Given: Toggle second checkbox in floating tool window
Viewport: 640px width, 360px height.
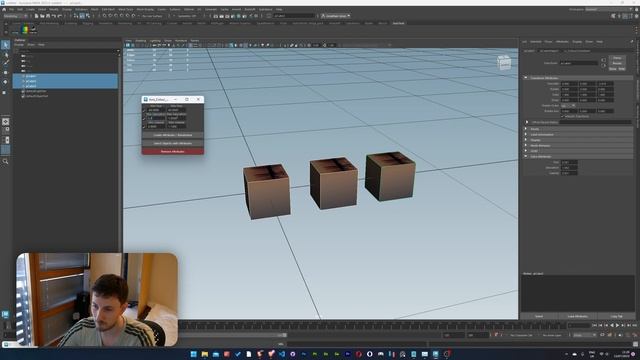Looking at the screenshot, I should point(144,118).
